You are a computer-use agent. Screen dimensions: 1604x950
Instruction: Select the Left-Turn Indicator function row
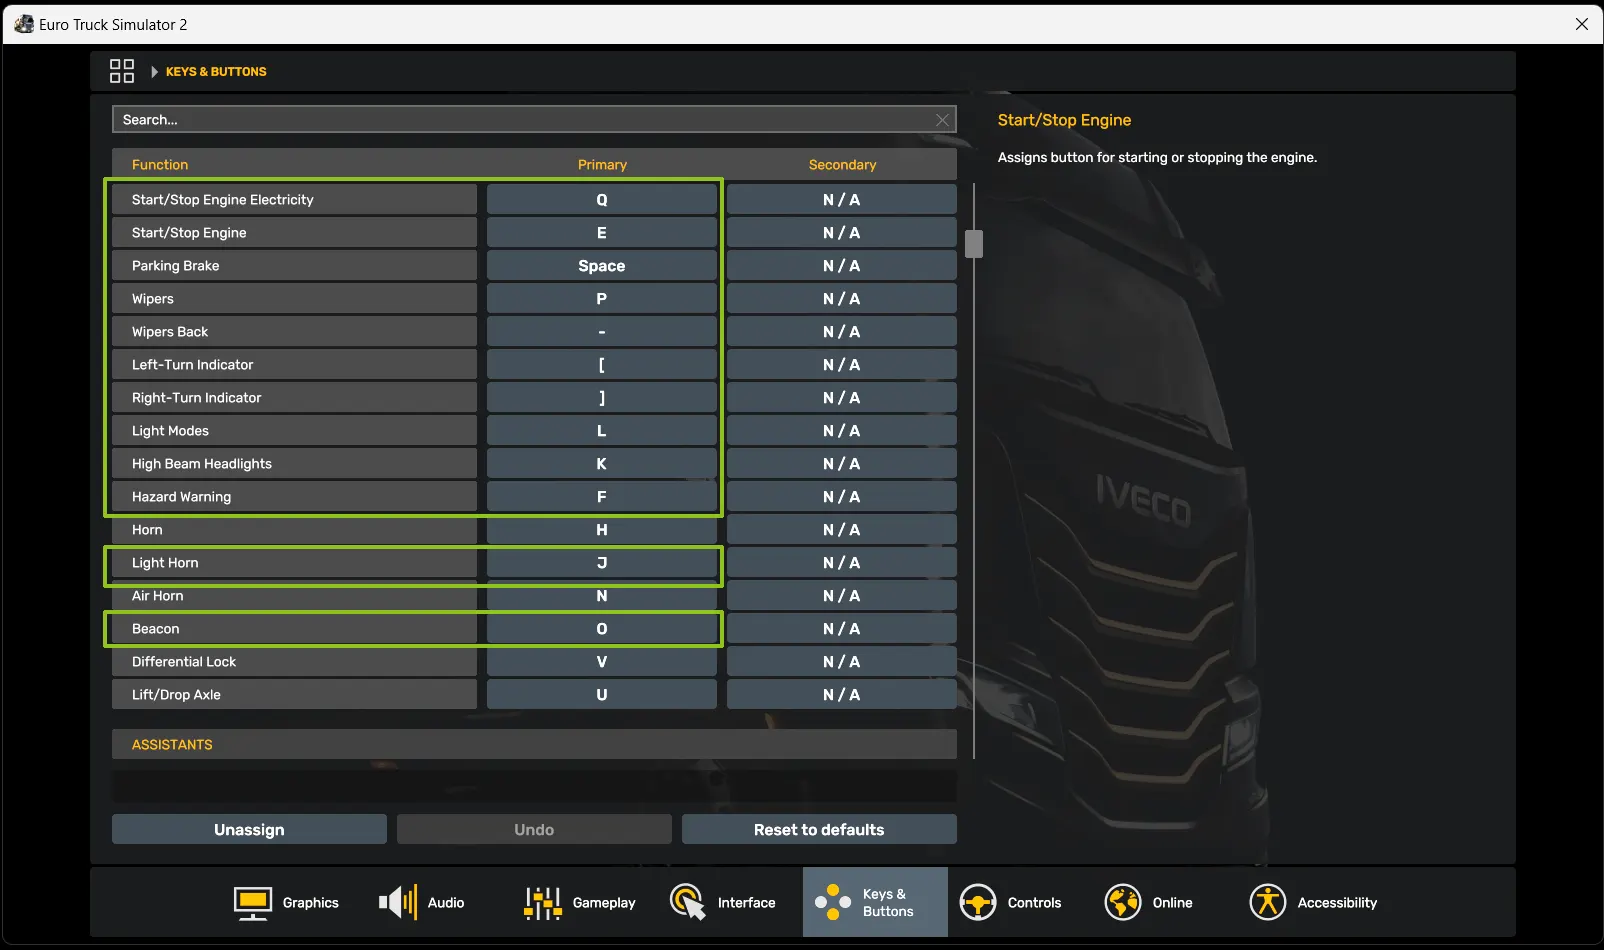coord(294,365)
